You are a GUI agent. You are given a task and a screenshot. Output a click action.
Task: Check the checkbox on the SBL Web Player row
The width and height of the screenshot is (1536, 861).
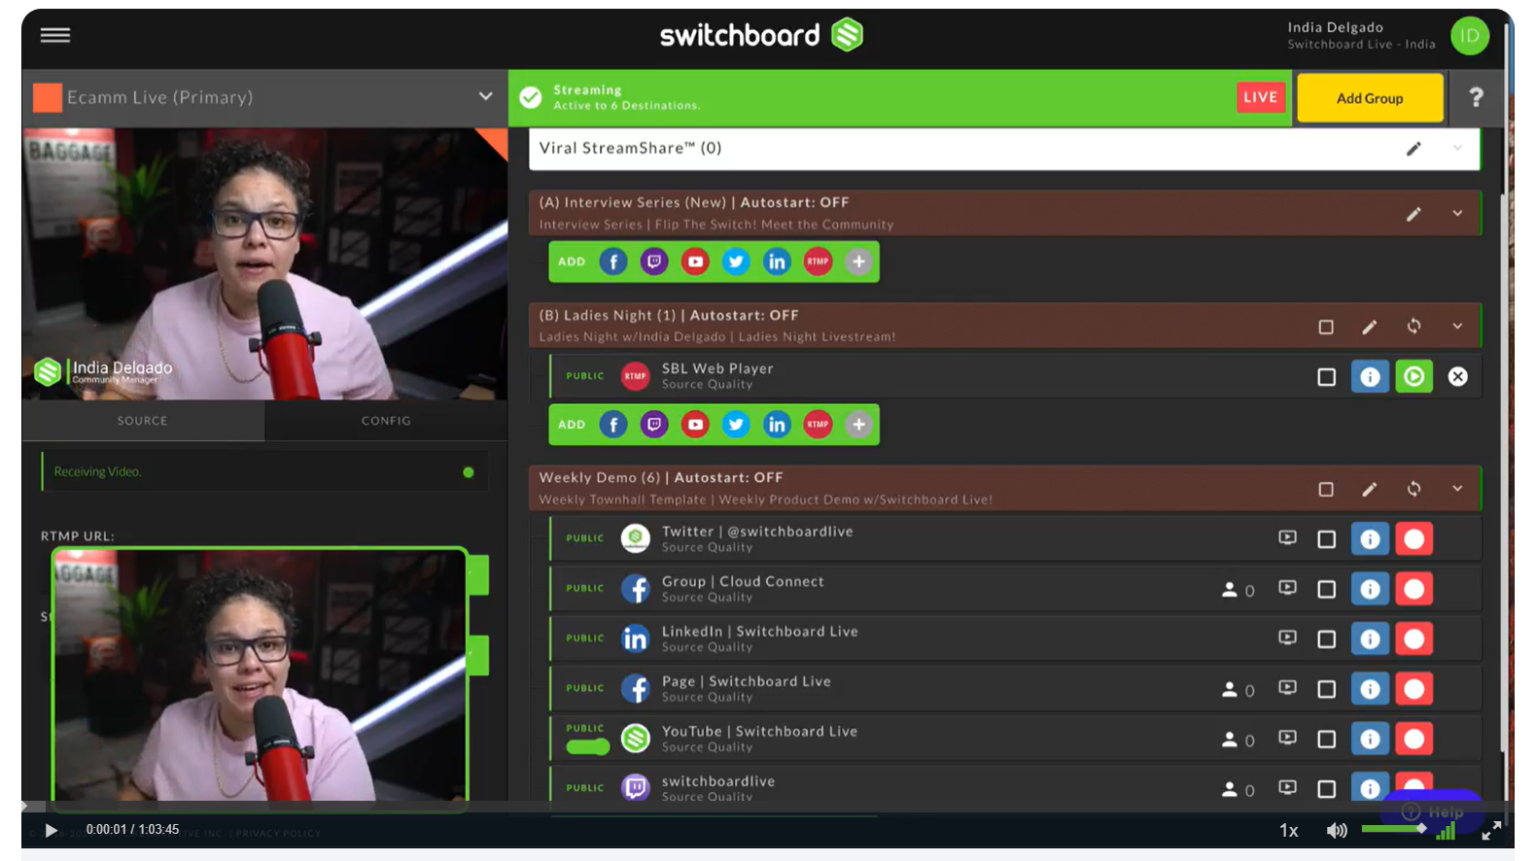point(1328,377)
